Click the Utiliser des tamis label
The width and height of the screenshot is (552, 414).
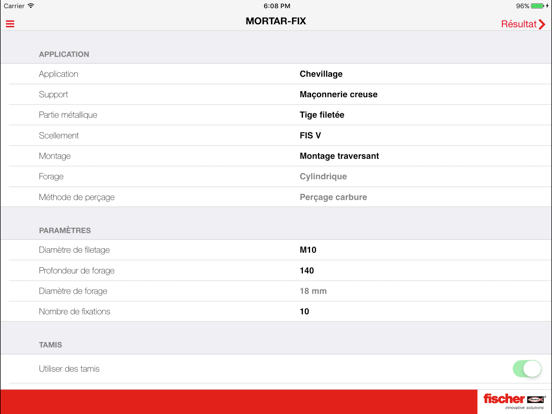point(69,369)
